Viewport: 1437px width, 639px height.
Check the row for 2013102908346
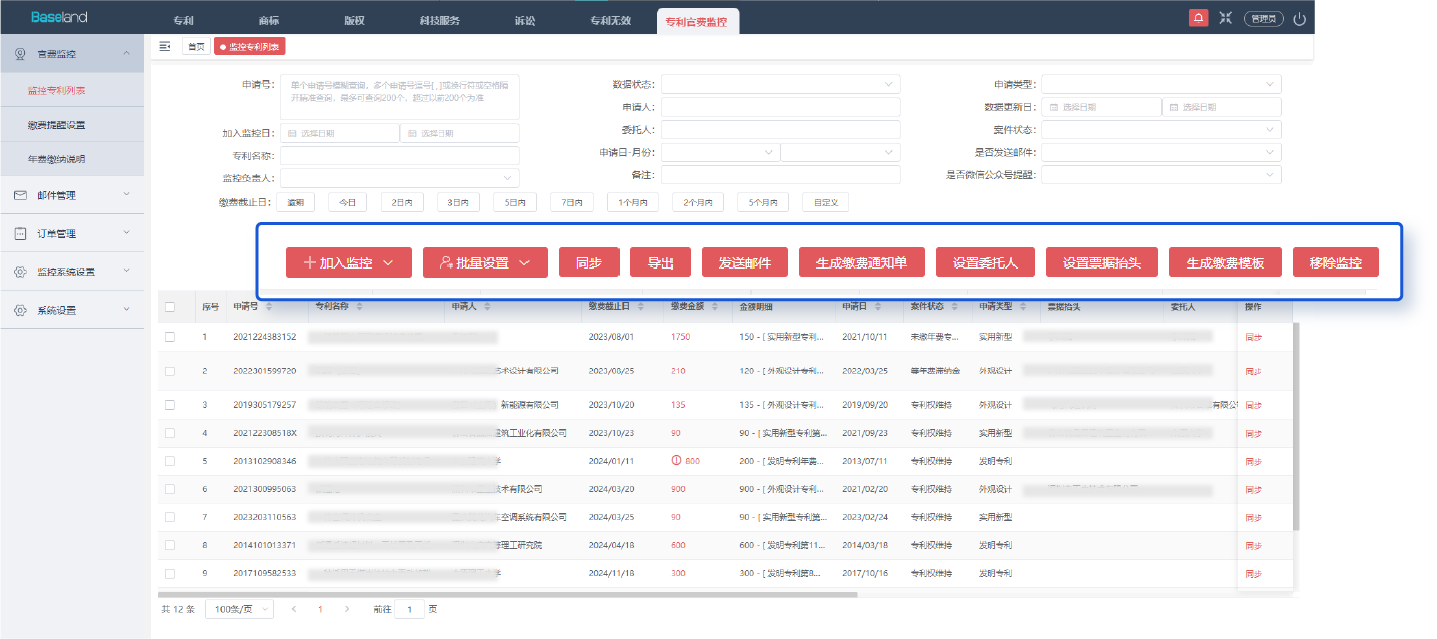click(170, 461)
